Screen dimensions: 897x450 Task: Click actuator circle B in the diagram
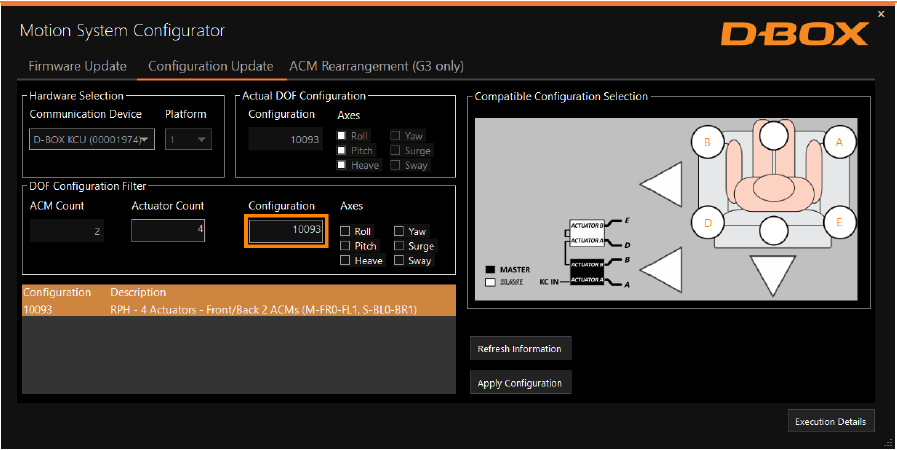pyautogui.click(x=707, y=143)
